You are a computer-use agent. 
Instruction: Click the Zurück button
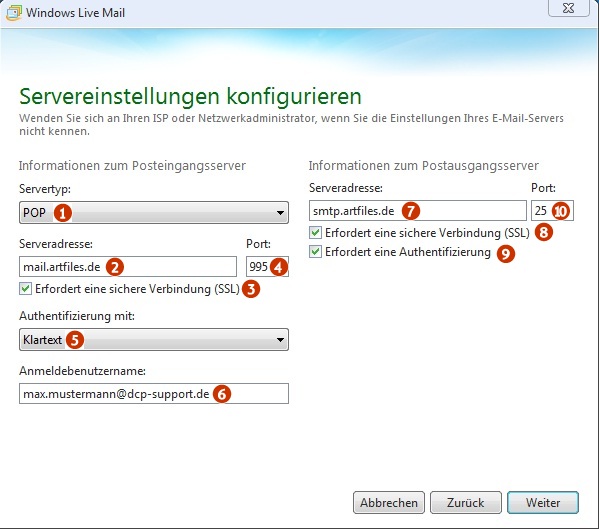tap(466, 502)
